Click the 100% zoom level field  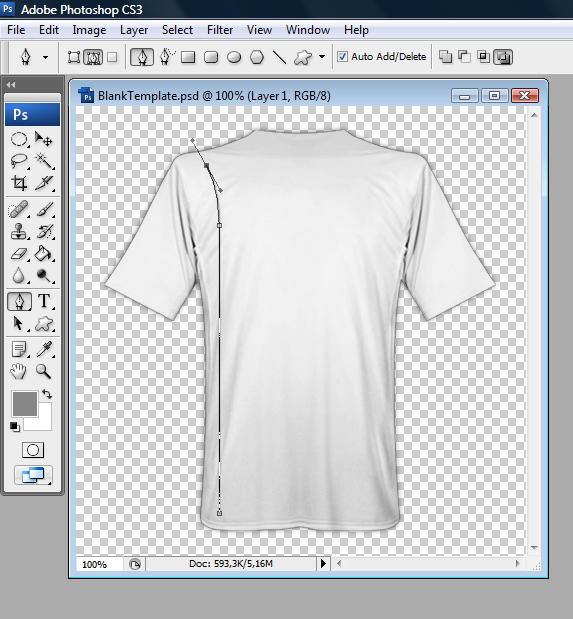[x=100, y=564]
